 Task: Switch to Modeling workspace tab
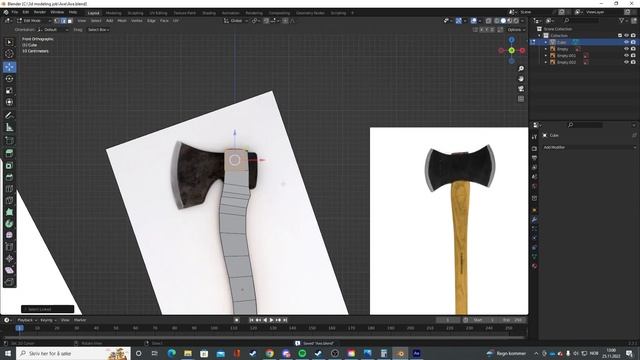point(113,13)
